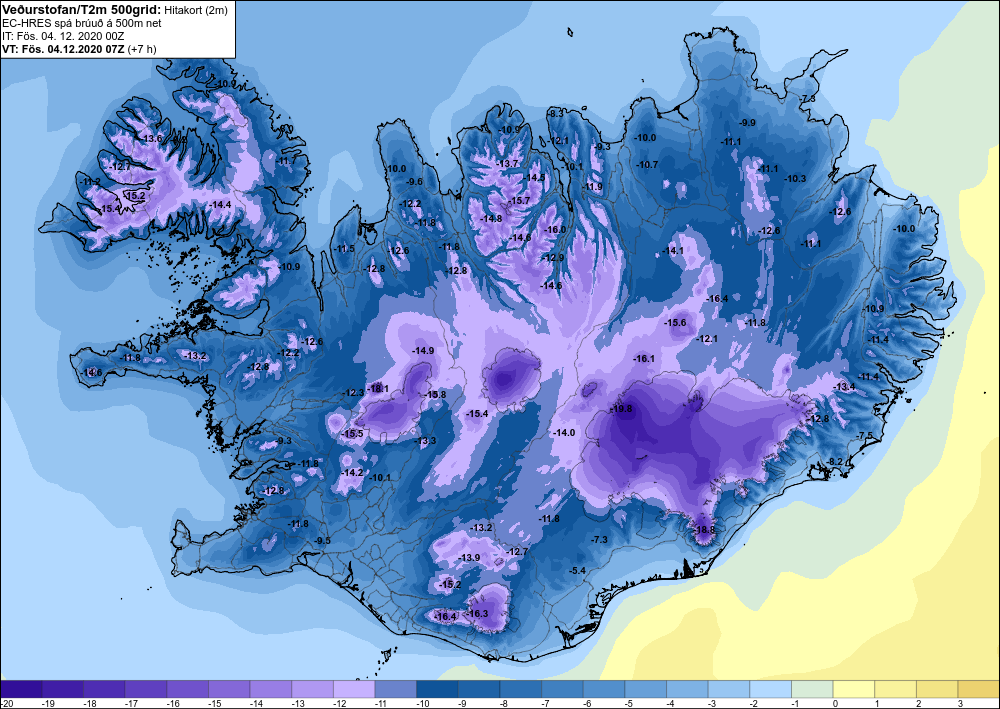
Task: Select the -16.3 temperature label
Action: (478, 613)
